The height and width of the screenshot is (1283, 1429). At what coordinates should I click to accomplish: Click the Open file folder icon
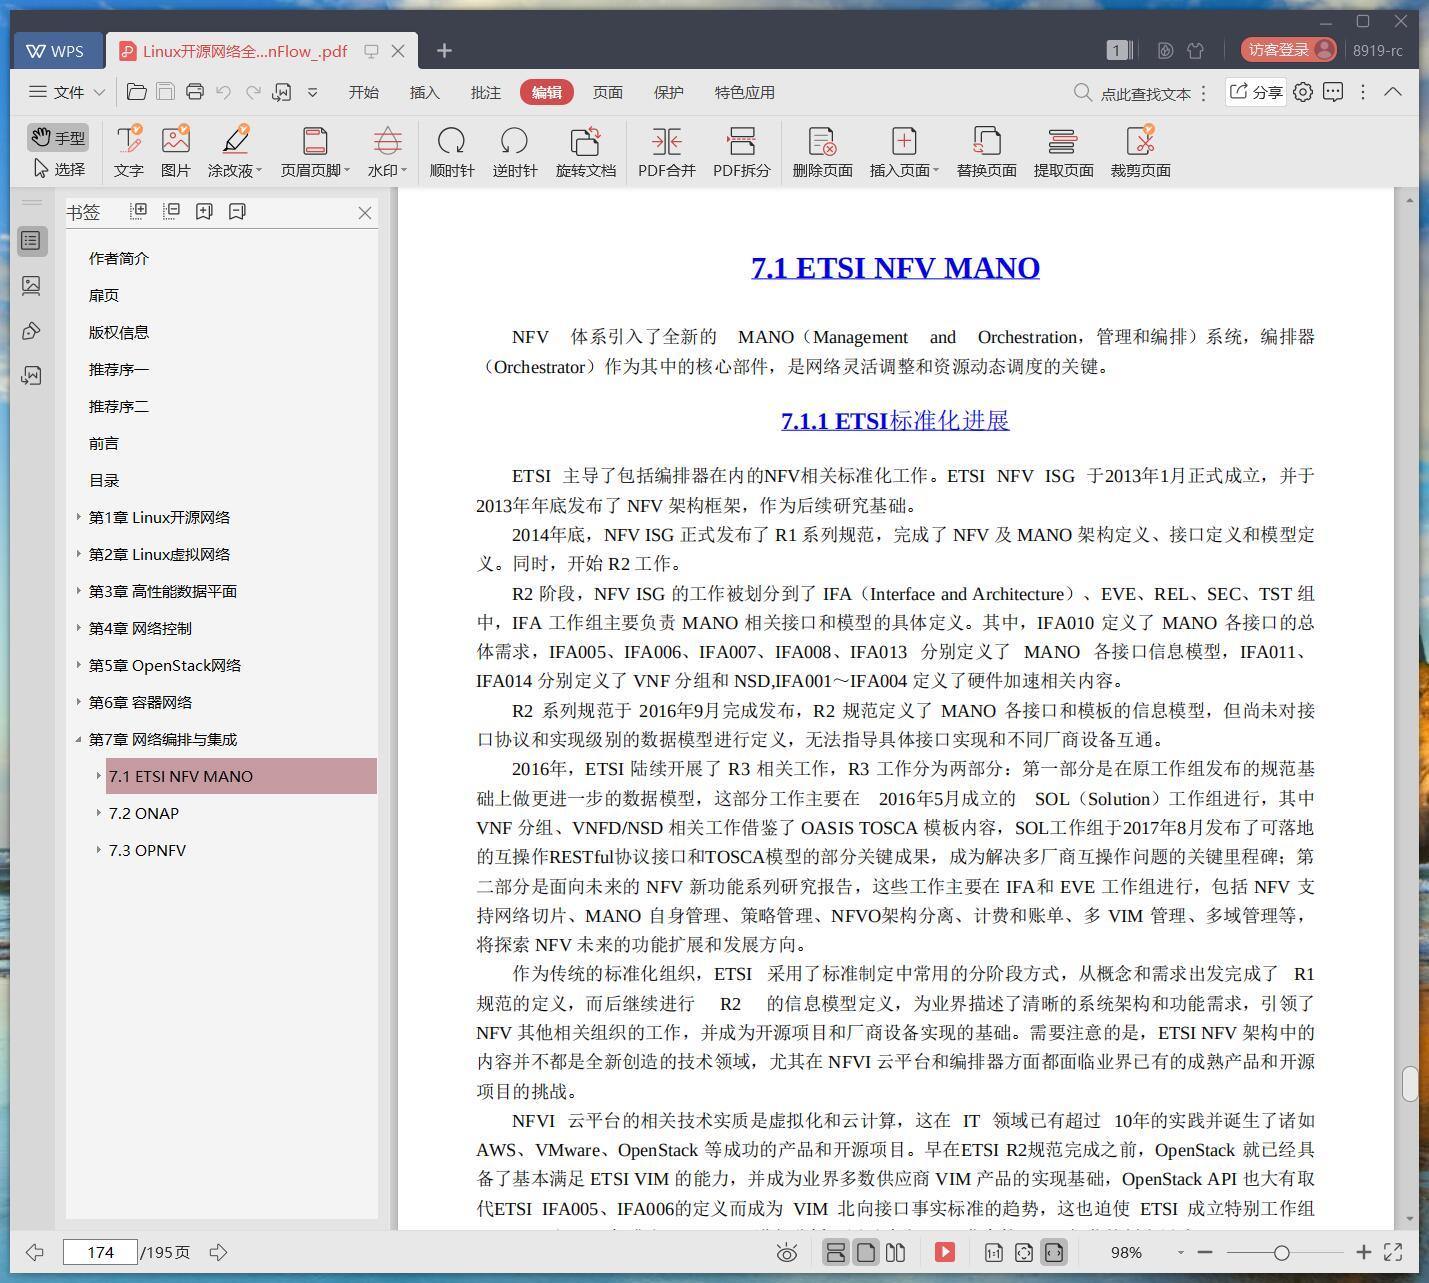pyautogui.click(x=137, y=92)
